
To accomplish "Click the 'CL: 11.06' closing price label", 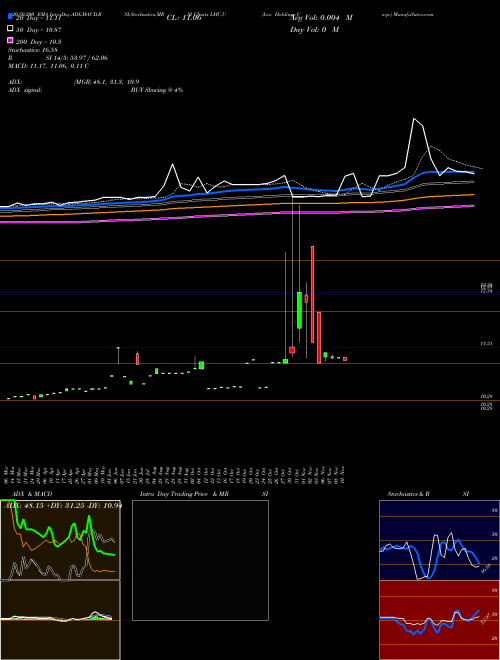I will (184, 18).
